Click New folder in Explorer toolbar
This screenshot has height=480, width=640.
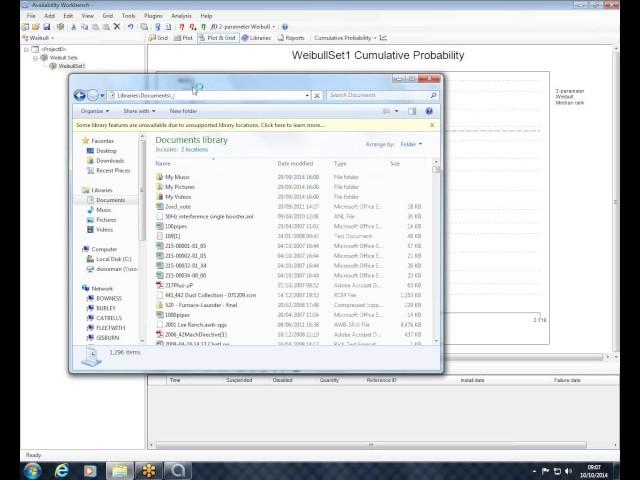[183, 111]
